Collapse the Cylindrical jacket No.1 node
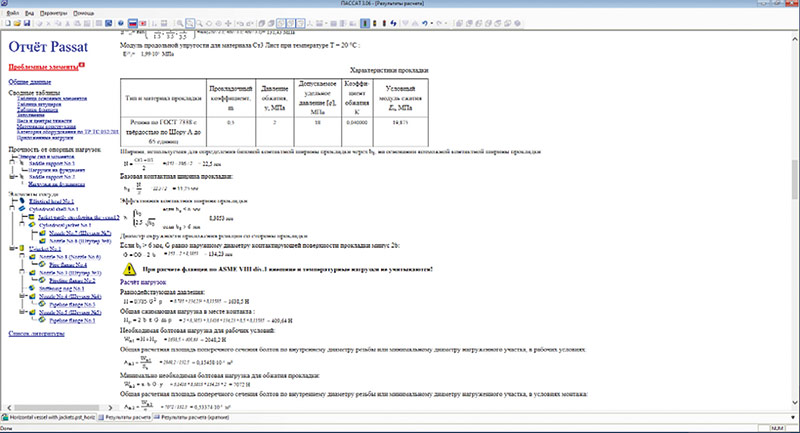800x433 pixels. [22, 224]
